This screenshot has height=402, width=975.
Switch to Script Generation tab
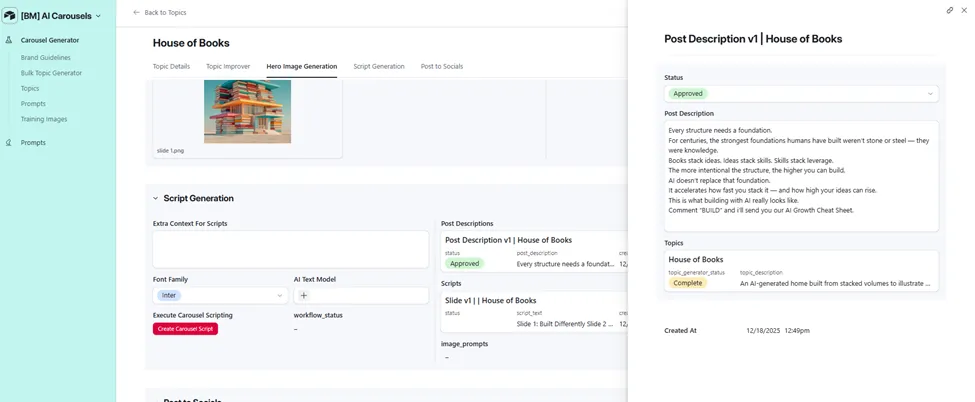(x=379, y=66)
